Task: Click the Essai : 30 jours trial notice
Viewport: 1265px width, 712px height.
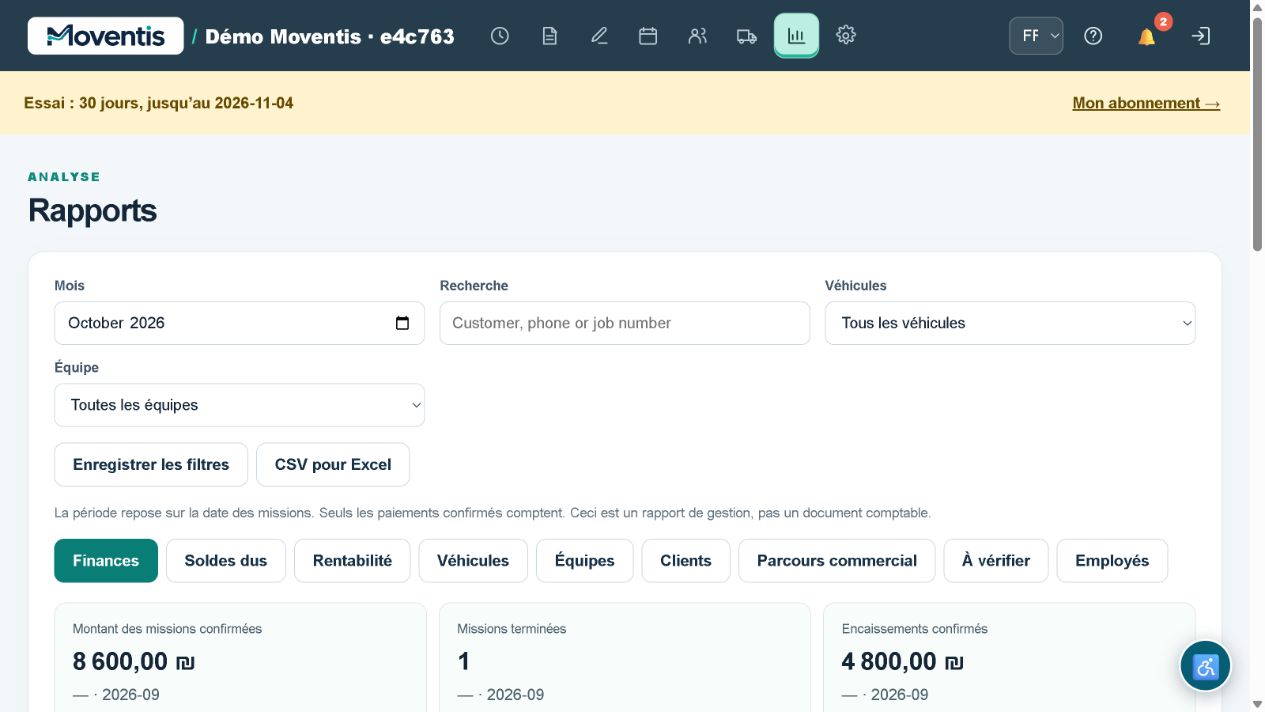Action: 159,103
